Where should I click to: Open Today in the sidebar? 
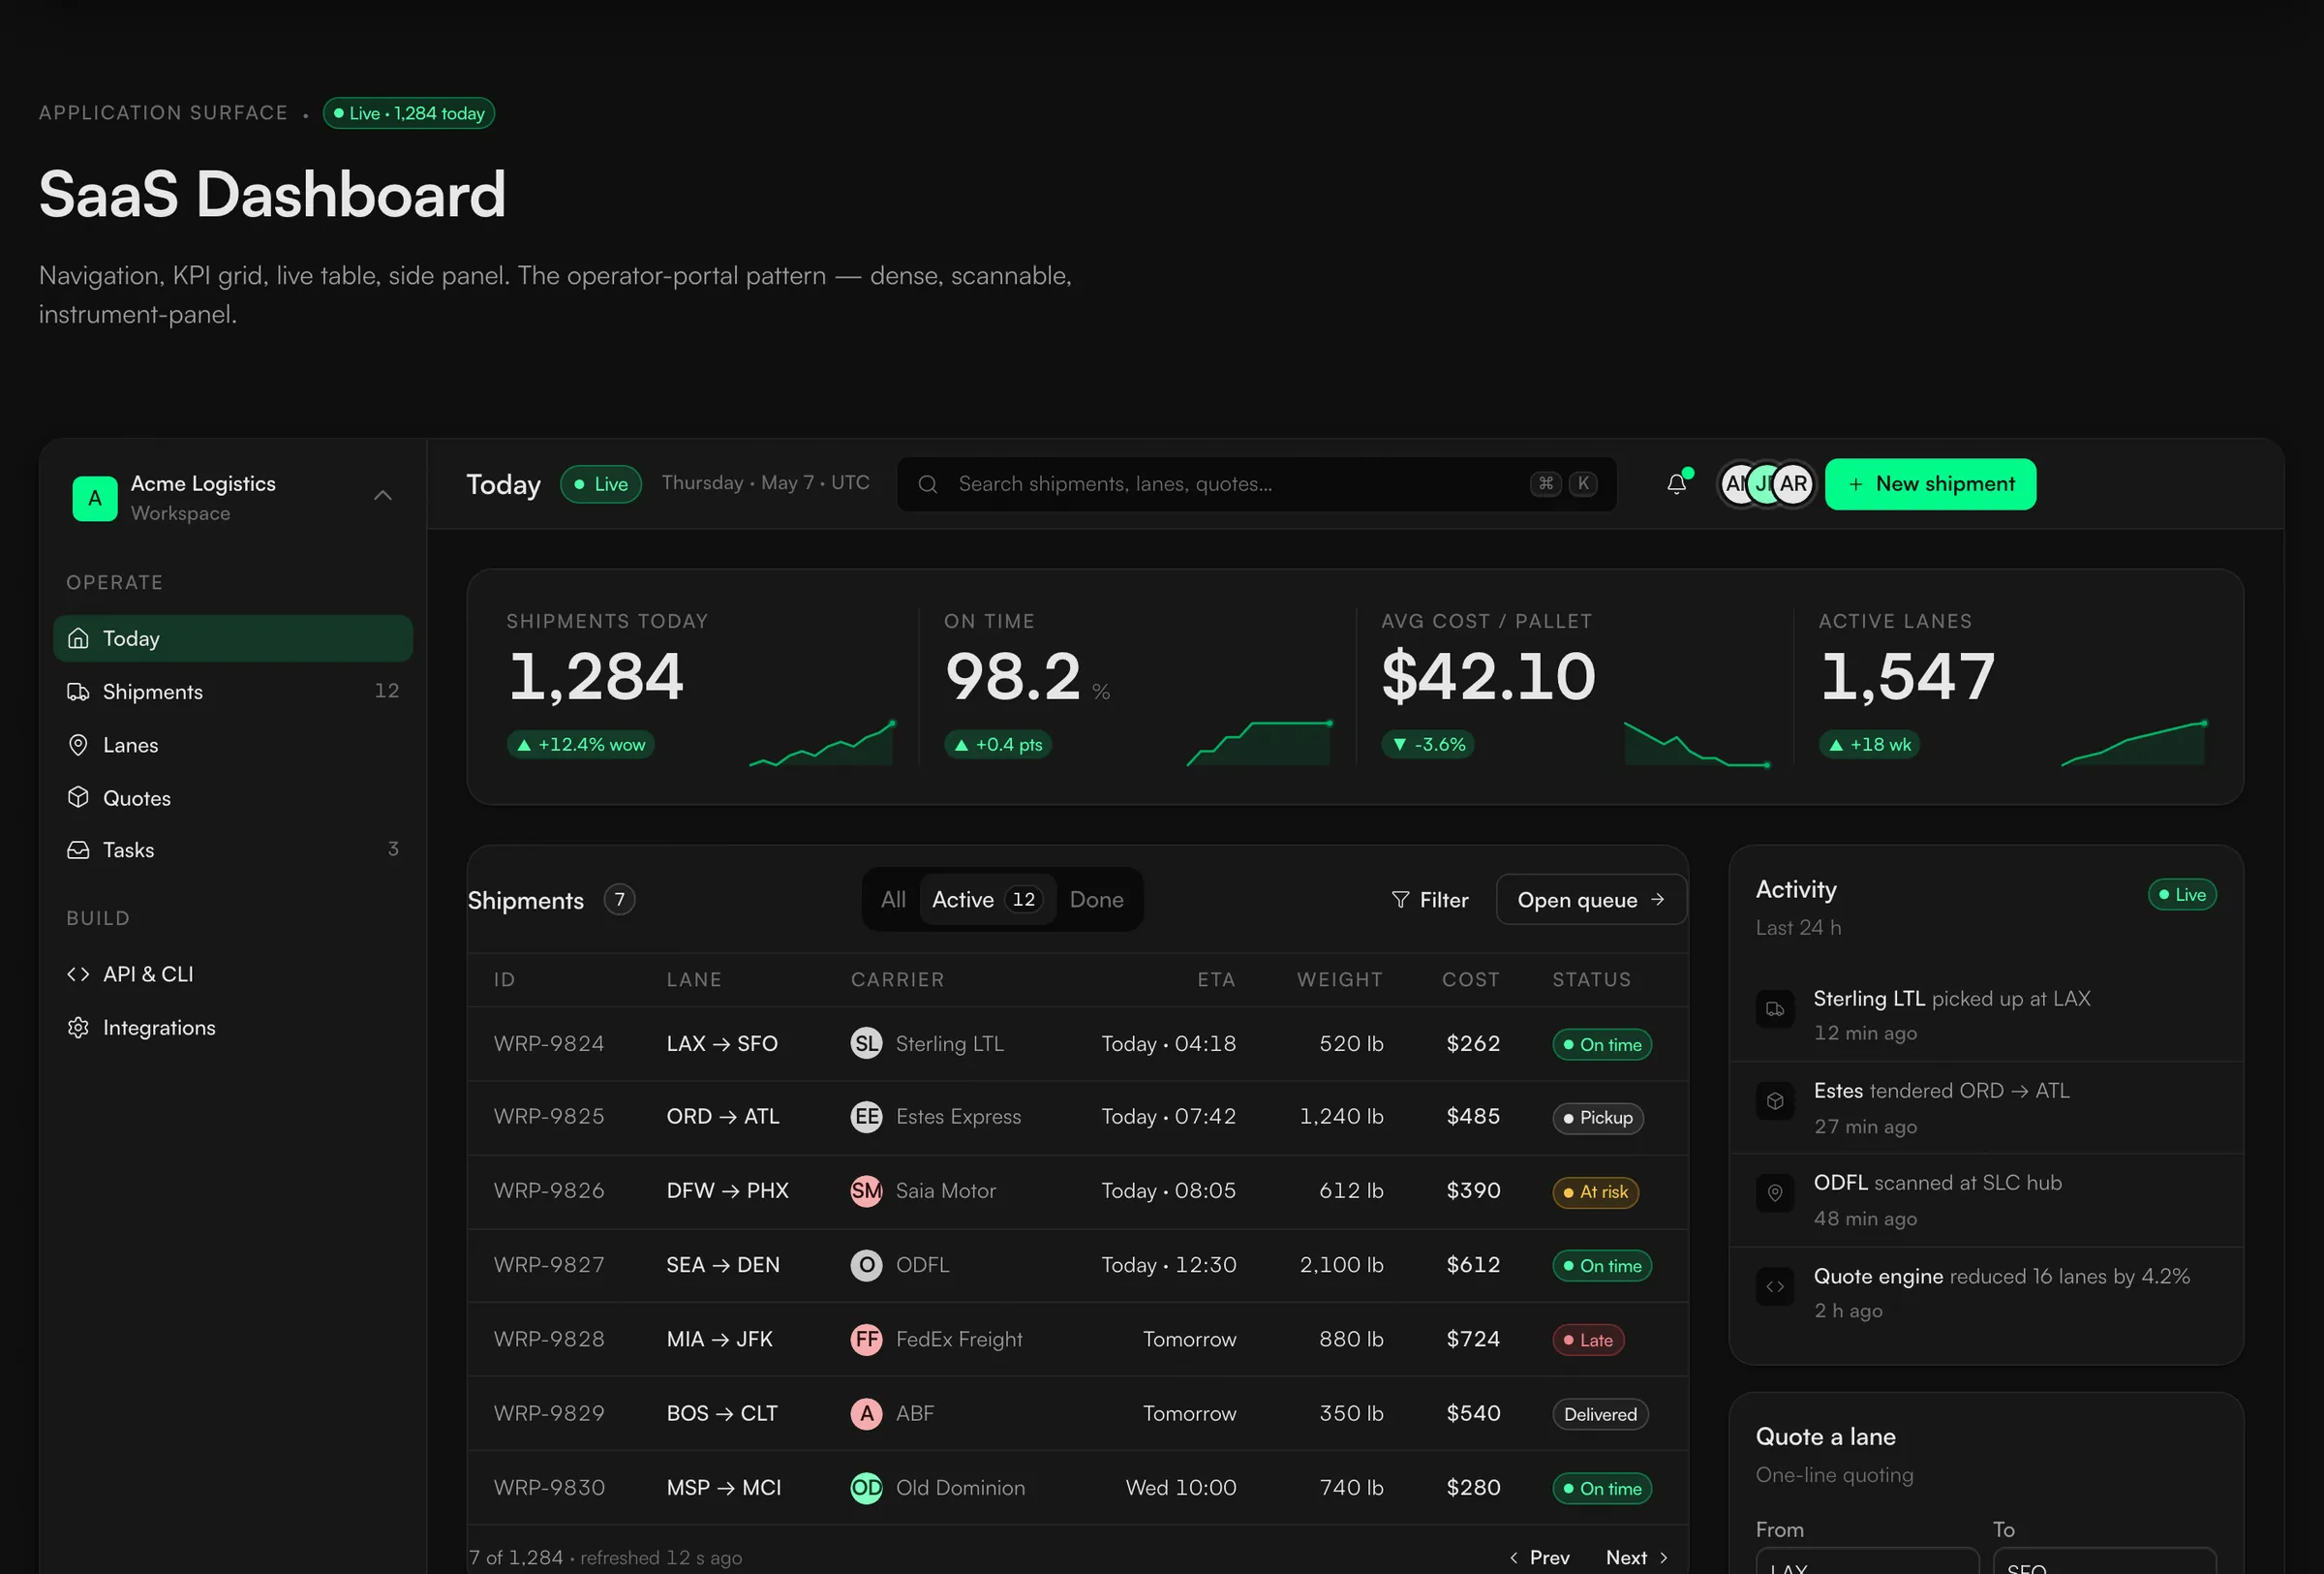(233, 638)
